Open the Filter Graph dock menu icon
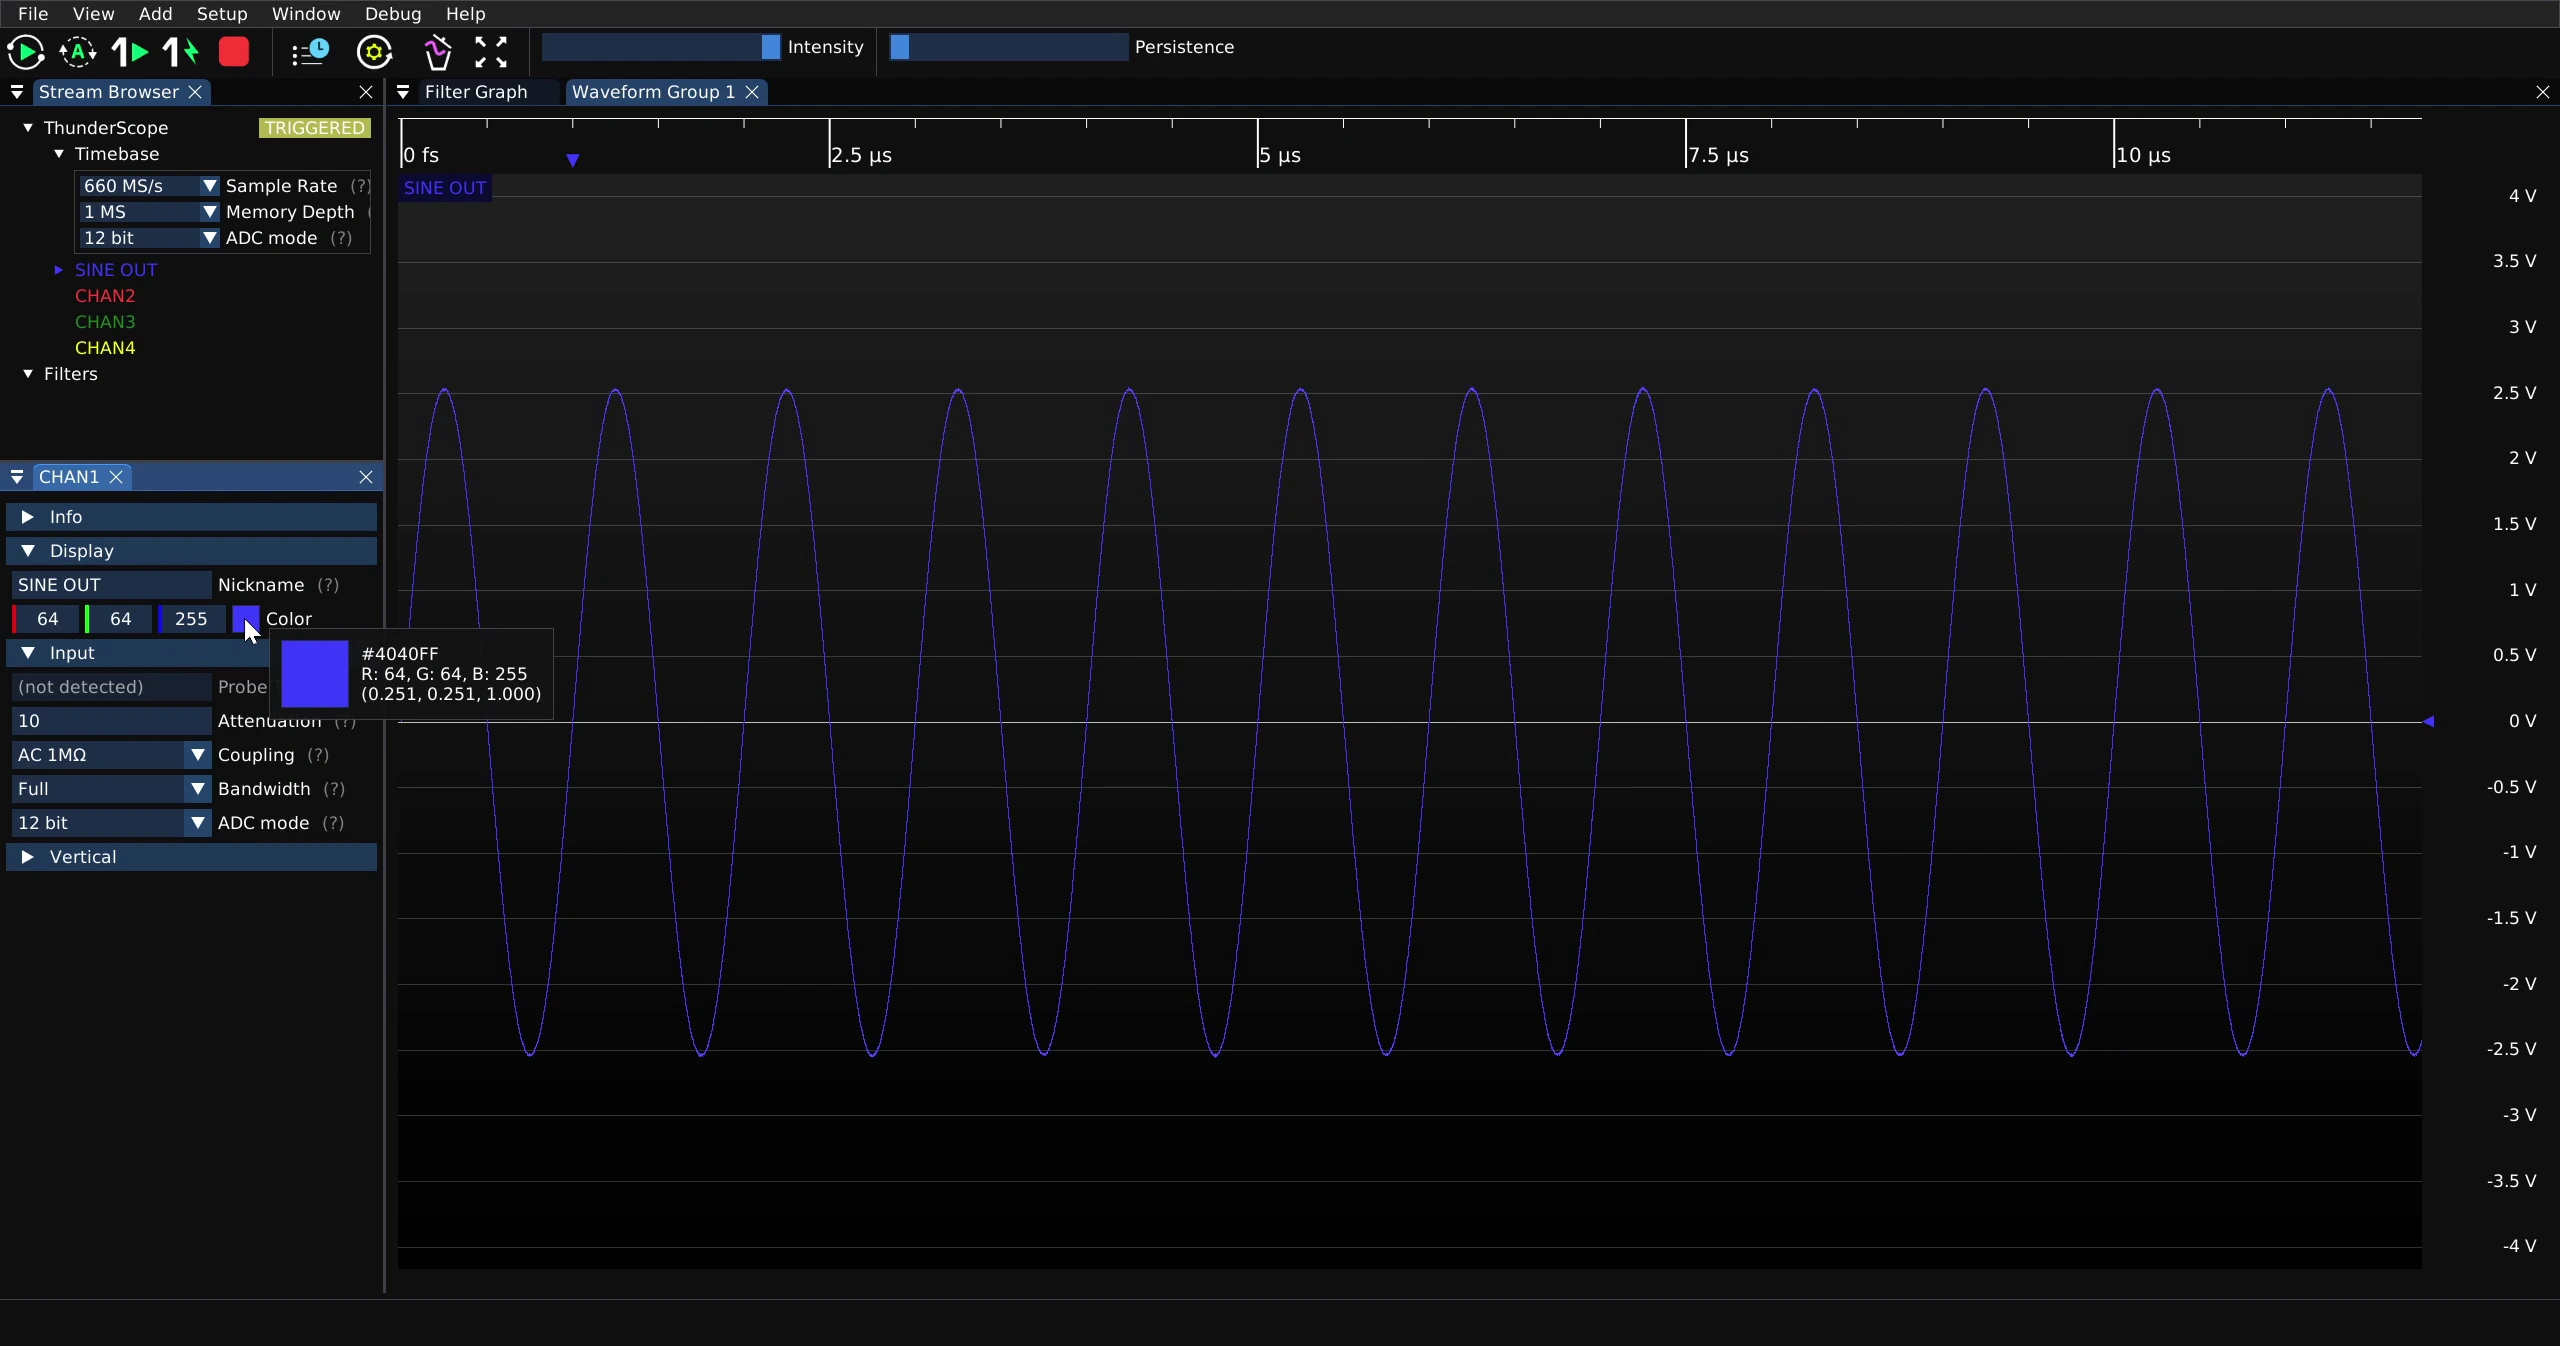 [x=403, y=92]
